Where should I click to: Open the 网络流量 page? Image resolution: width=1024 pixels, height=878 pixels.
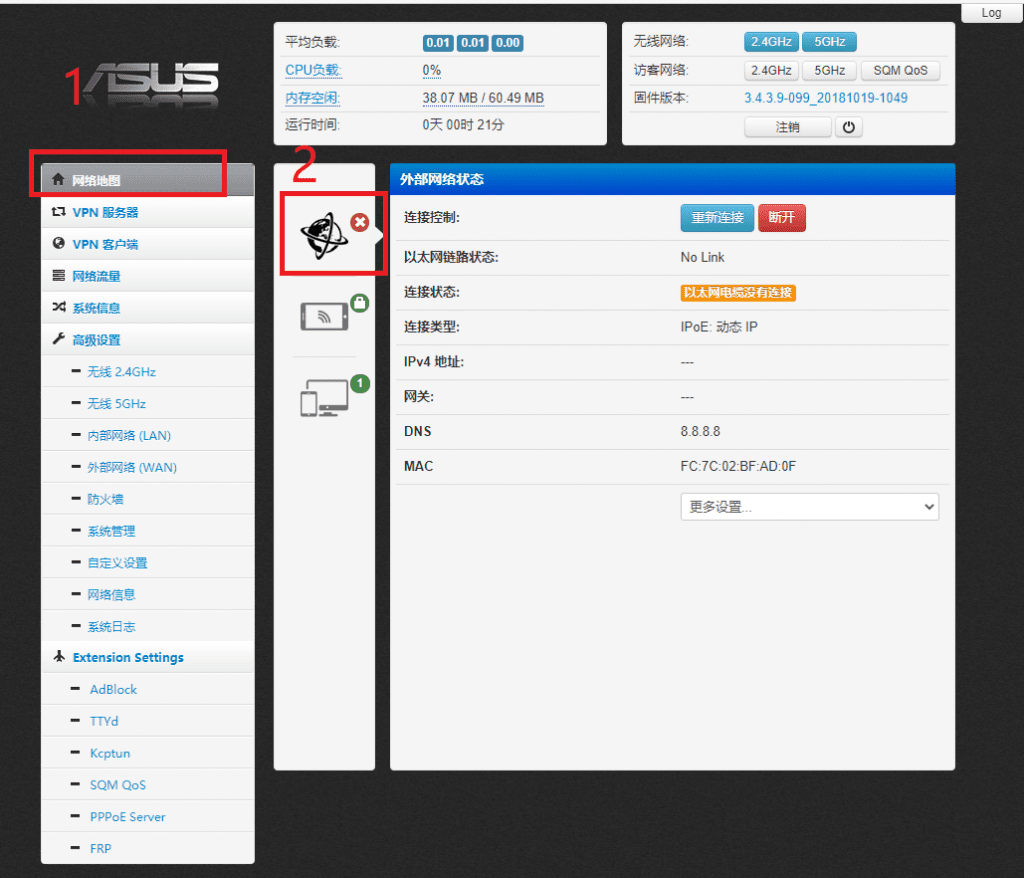click(148, 276)
